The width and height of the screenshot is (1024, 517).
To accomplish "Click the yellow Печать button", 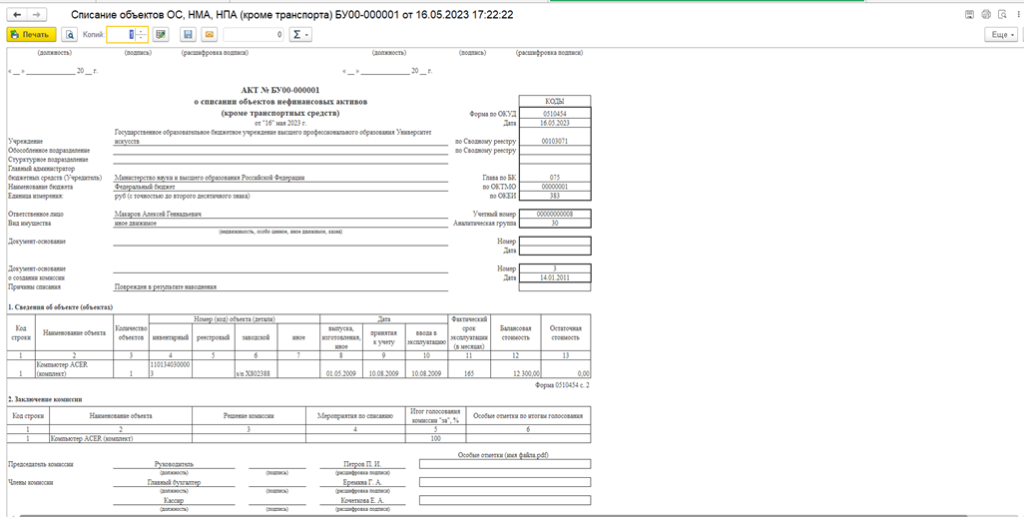I will 31,35.
